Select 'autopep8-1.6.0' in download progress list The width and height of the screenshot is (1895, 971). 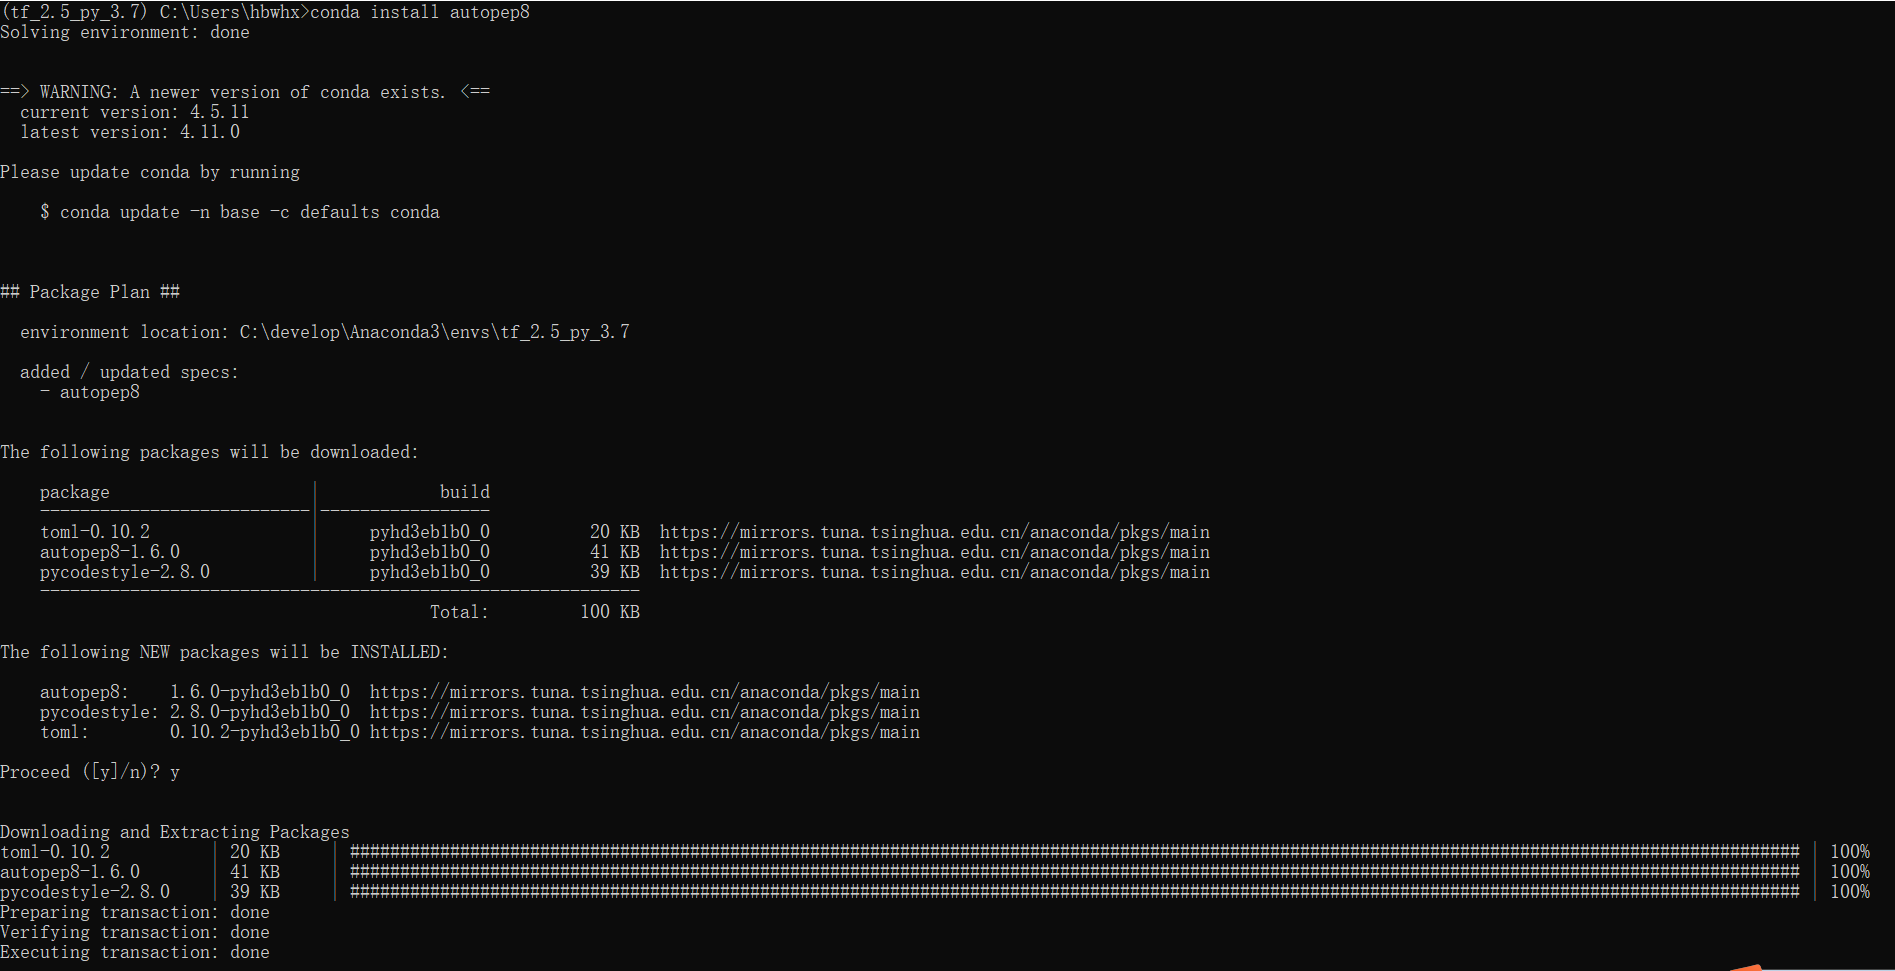70,872
